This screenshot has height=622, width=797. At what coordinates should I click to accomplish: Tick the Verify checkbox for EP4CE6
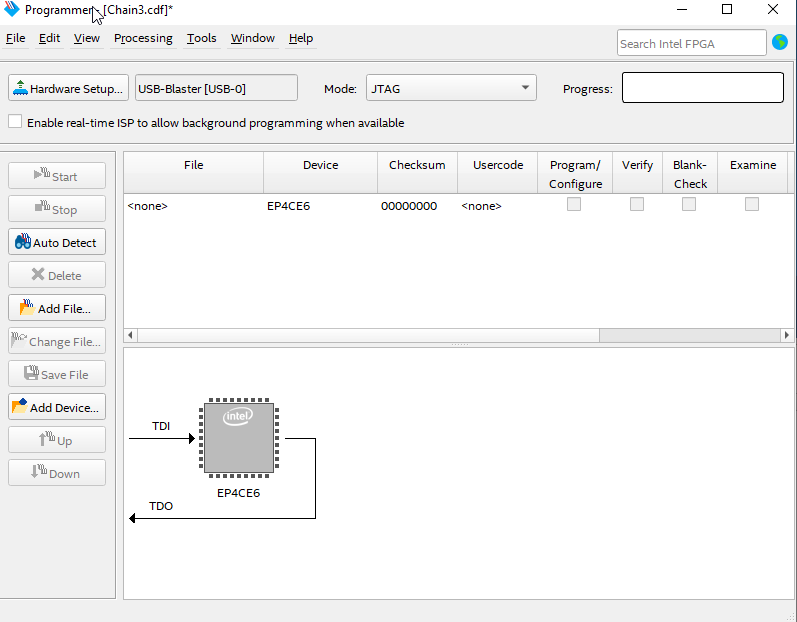pos(636,205)
